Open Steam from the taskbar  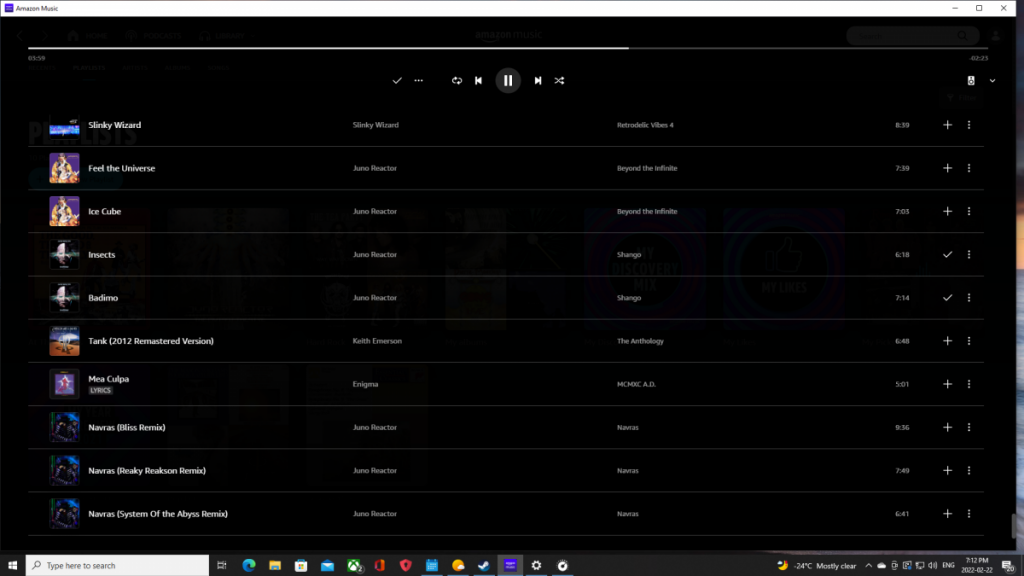(484, 566)
